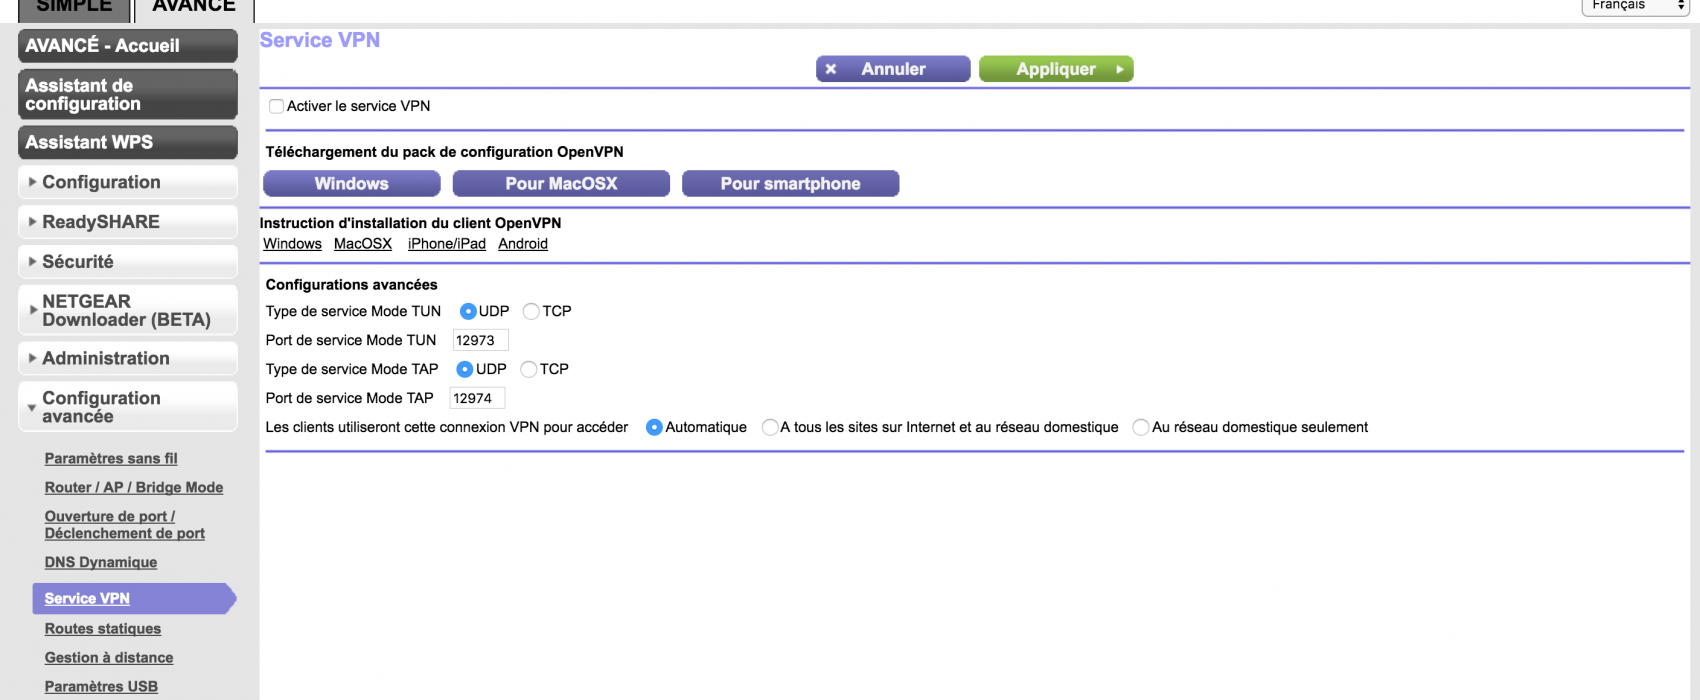Viewport: 1700px width, 700px height.
Task: Select UDP for Mode TUN service type
Action: pyautogui.click(x=467, y=311)
